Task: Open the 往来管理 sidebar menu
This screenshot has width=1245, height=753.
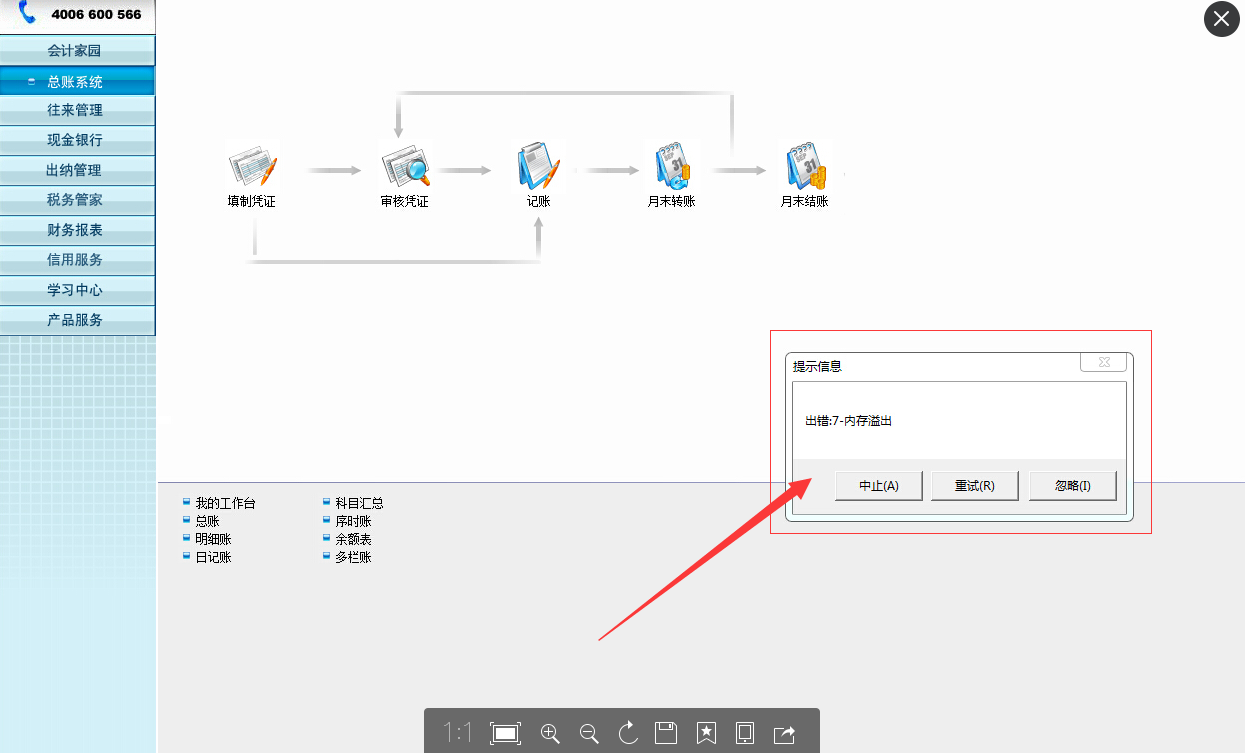Action: coord(76,110)
